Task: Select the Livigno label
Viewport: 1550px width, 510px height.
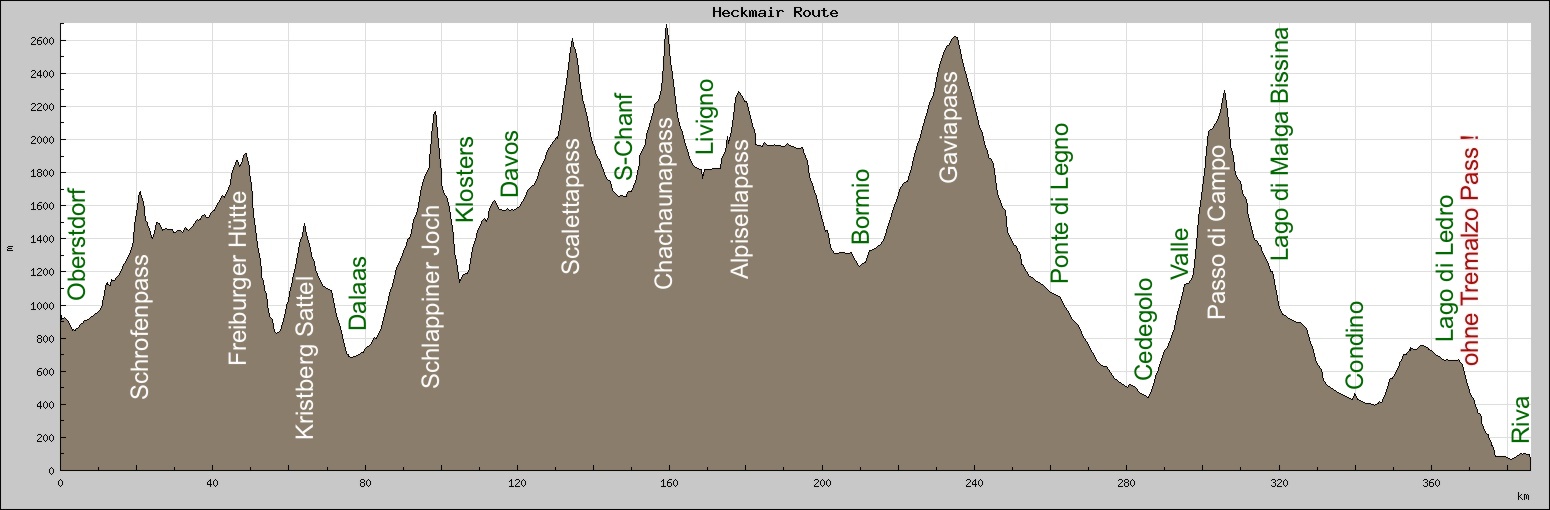Action: coord(706,117)
